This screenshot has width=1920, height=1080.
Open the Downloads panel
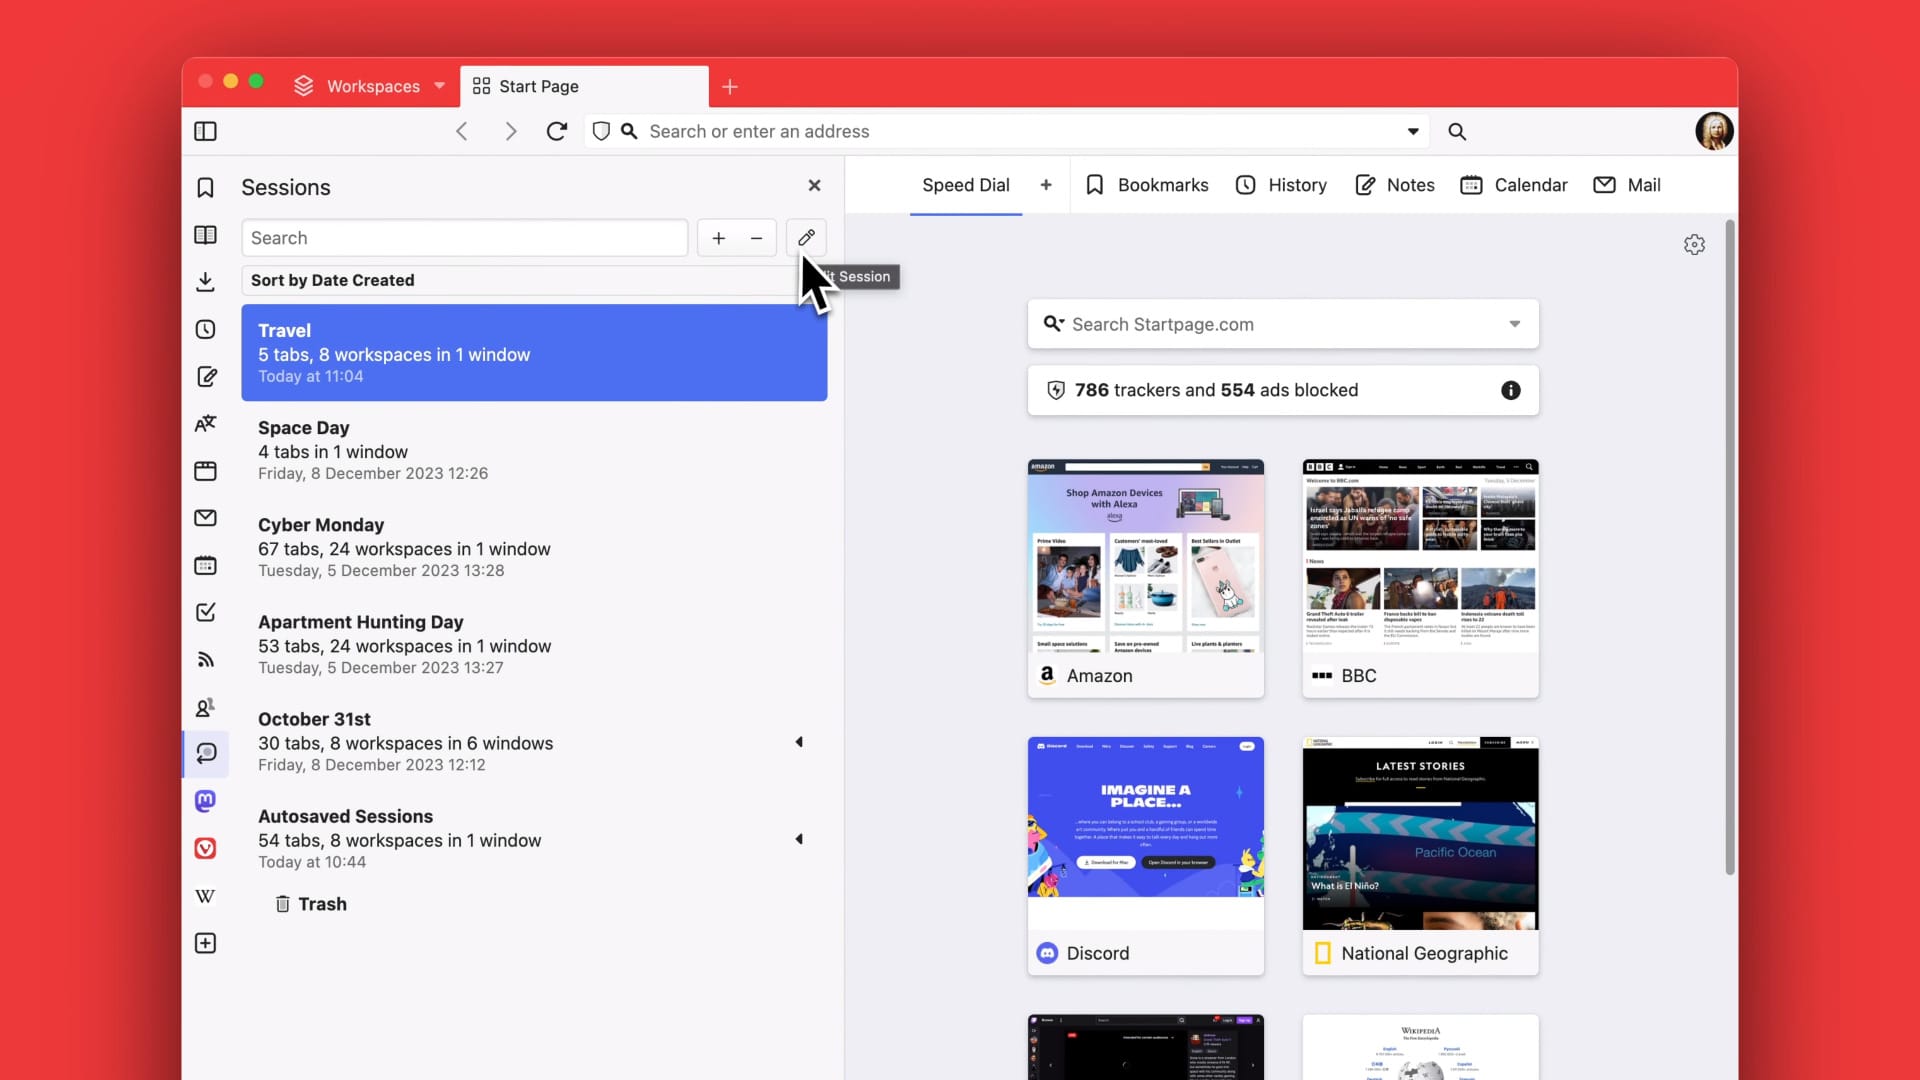tap(205, 281)
